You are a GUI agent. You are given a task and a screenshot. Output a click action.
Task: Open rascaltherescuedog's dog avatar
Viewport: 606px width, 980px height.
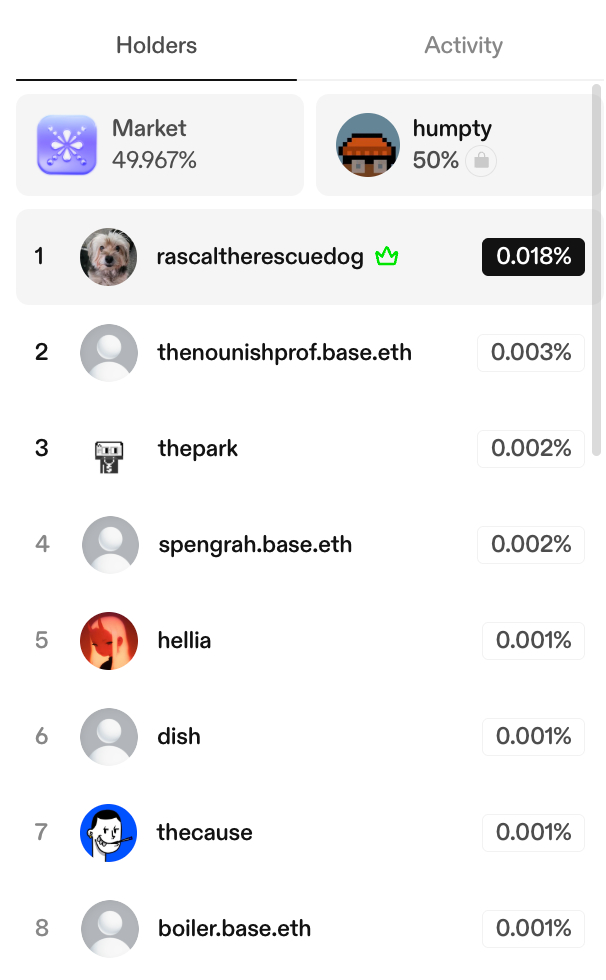[108, 257]
